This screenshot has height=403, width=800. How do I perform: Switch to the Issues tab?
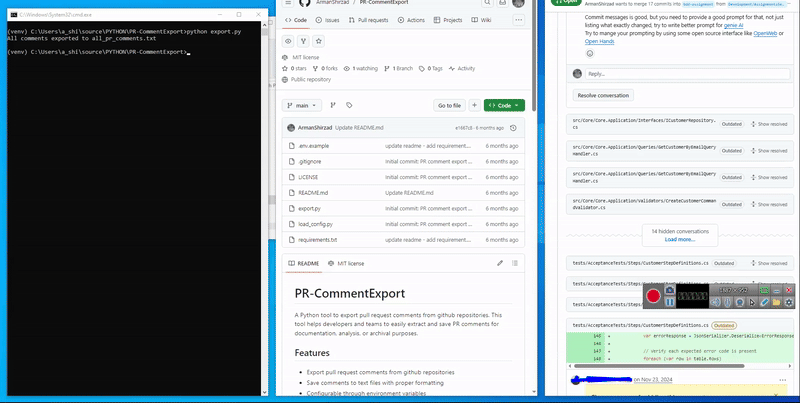coord(327,20)
